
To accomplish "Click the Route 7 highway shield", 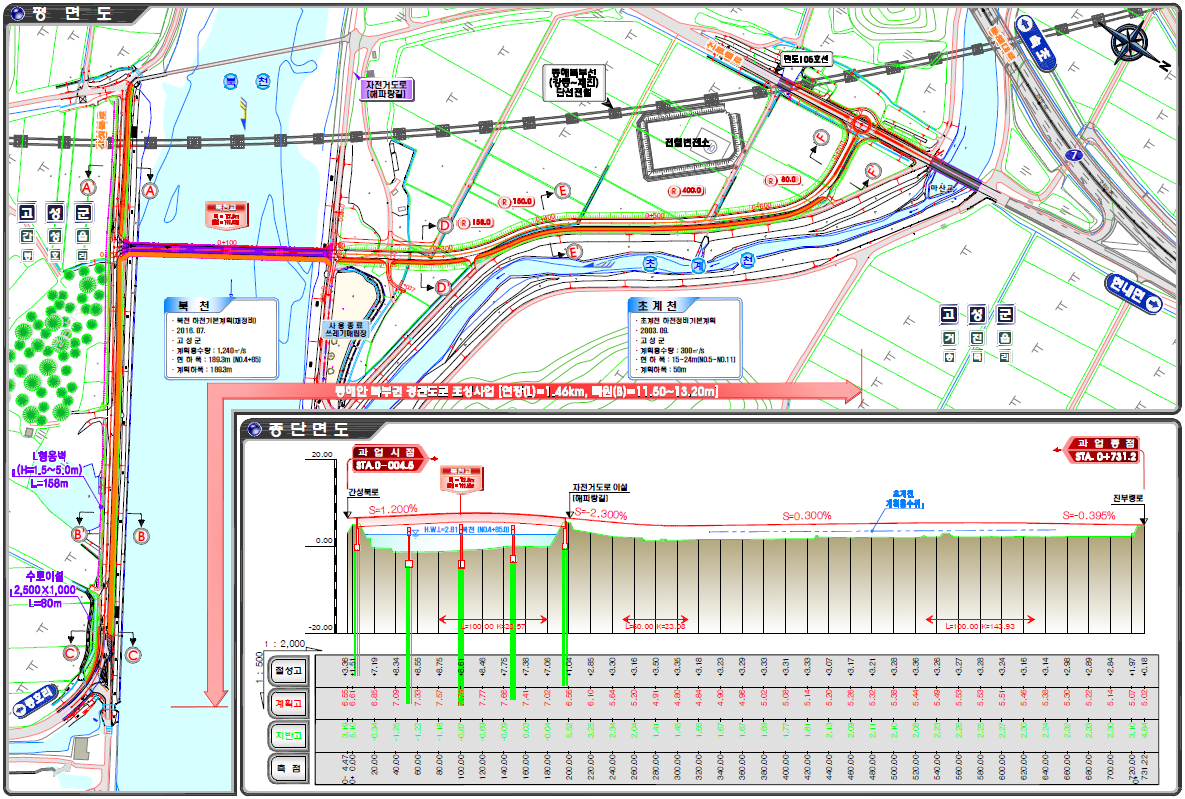I will pyautogui.click(x=1074, y=156).
